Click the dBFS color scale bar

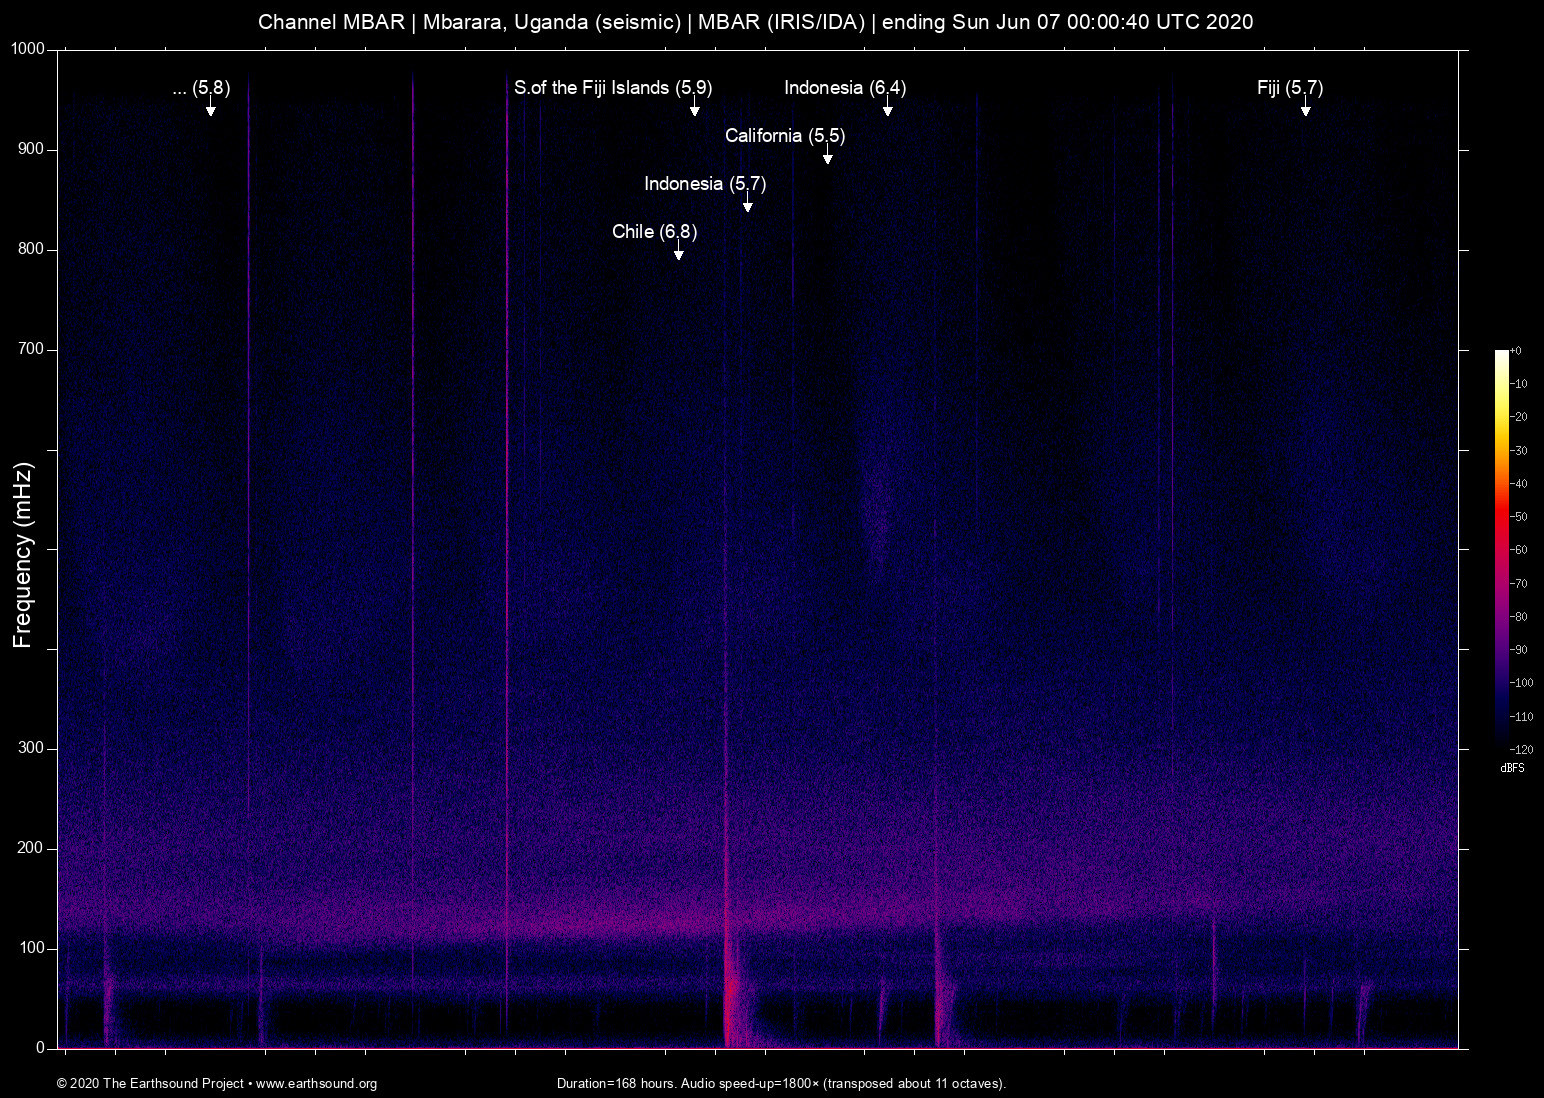(1500, 550)
